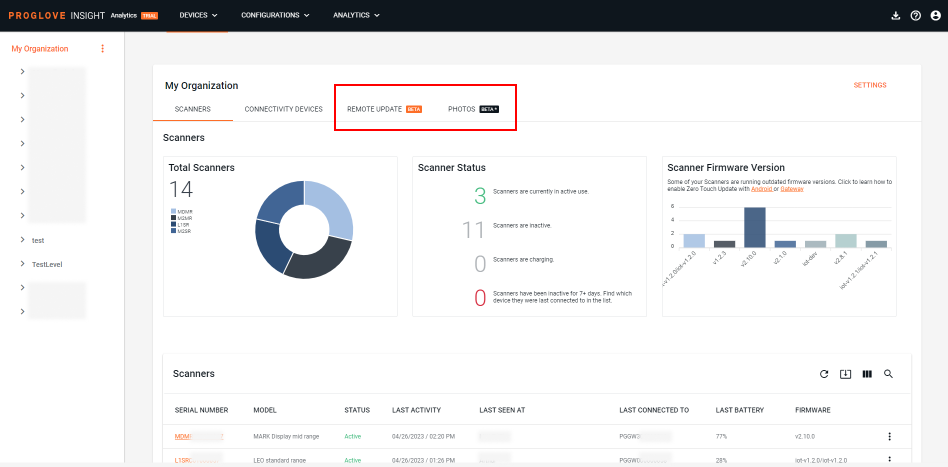Open the ANALYTICS dropdown menu

pyautogui.click(x=356, y=15)
